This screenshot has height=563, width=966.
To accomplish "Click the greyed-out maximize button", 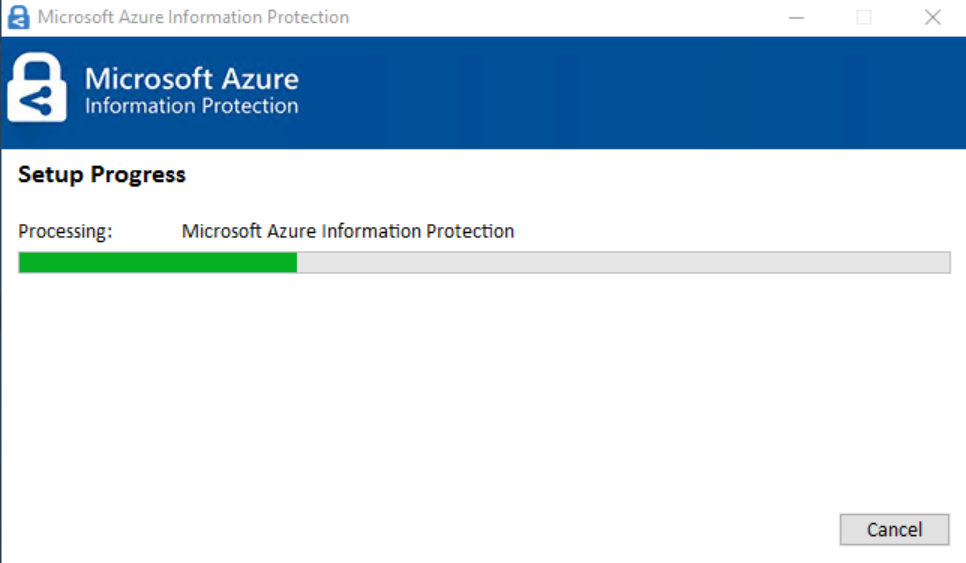I will tap(864, 18).
